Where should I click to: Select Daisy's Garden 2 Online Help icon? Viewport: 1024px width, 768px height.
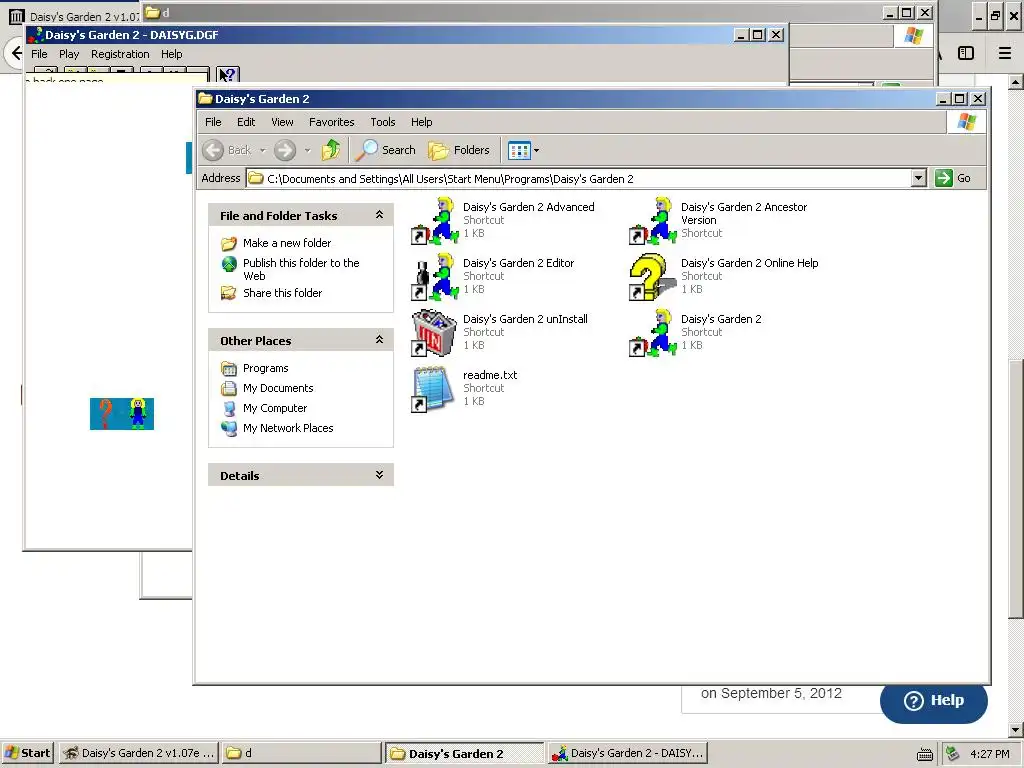click(652, 276)
